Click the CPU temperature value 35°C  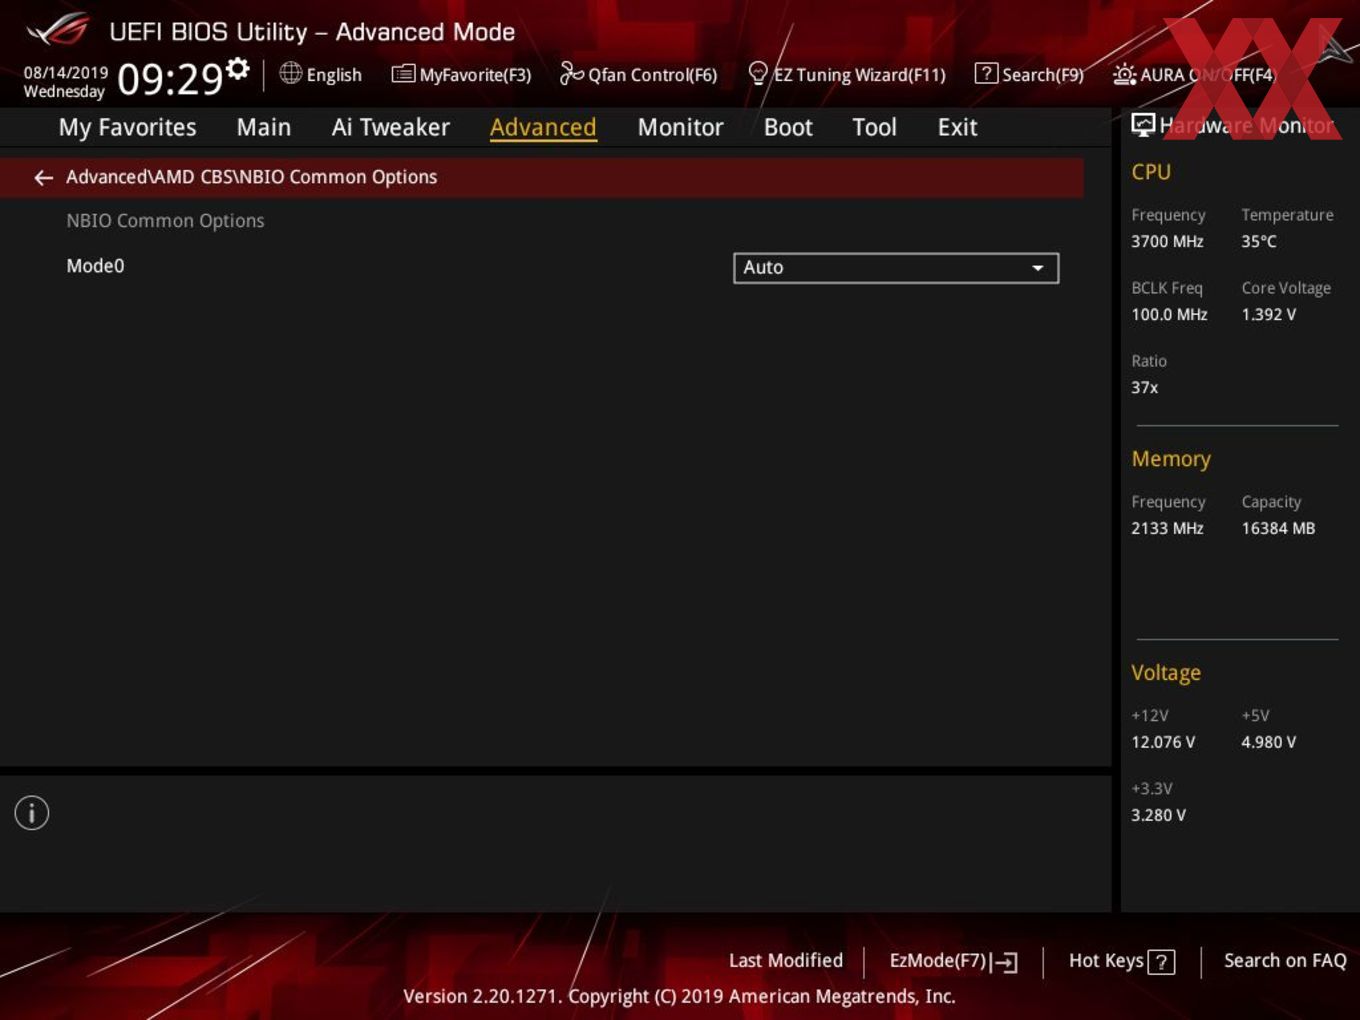click(1259, 241)
